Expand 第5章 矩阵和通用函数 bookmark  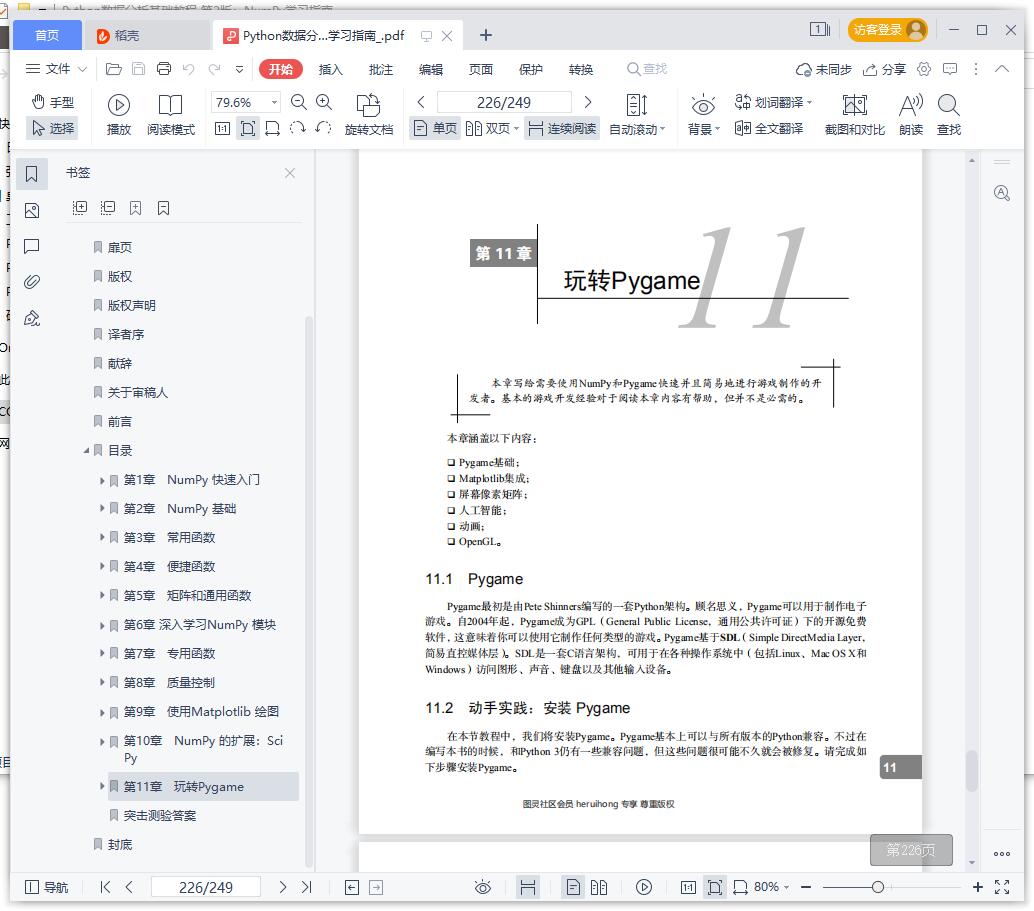(x=102, y=596)
